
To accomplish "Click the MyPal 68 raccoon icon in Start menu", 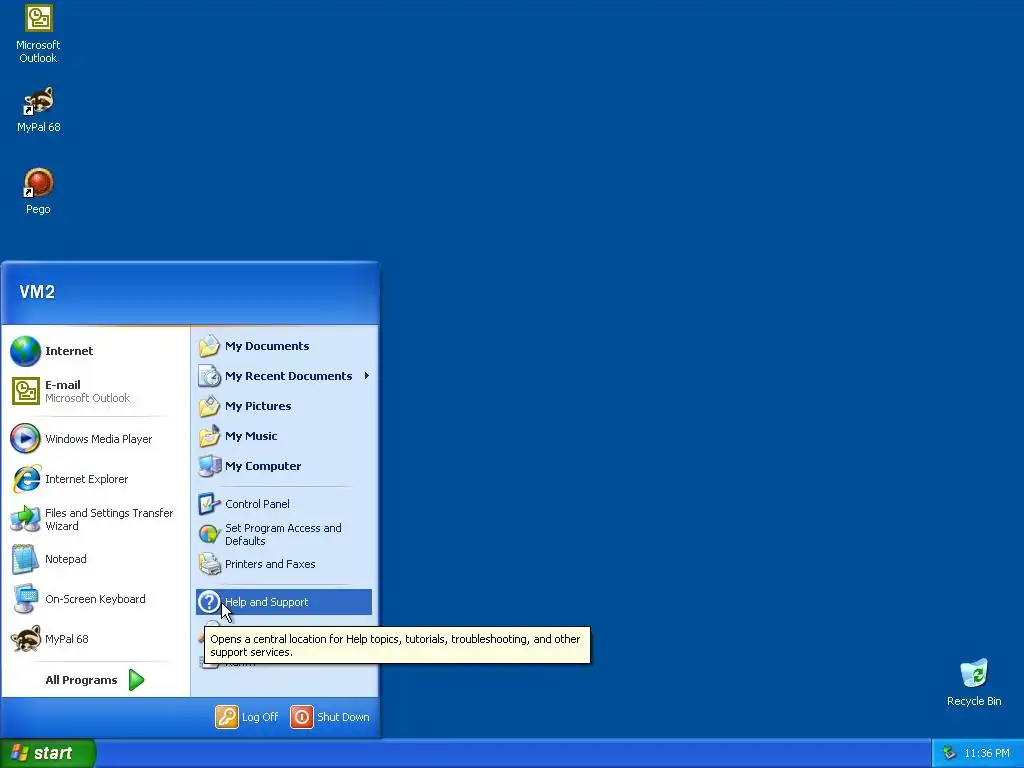I will [25, 639].
